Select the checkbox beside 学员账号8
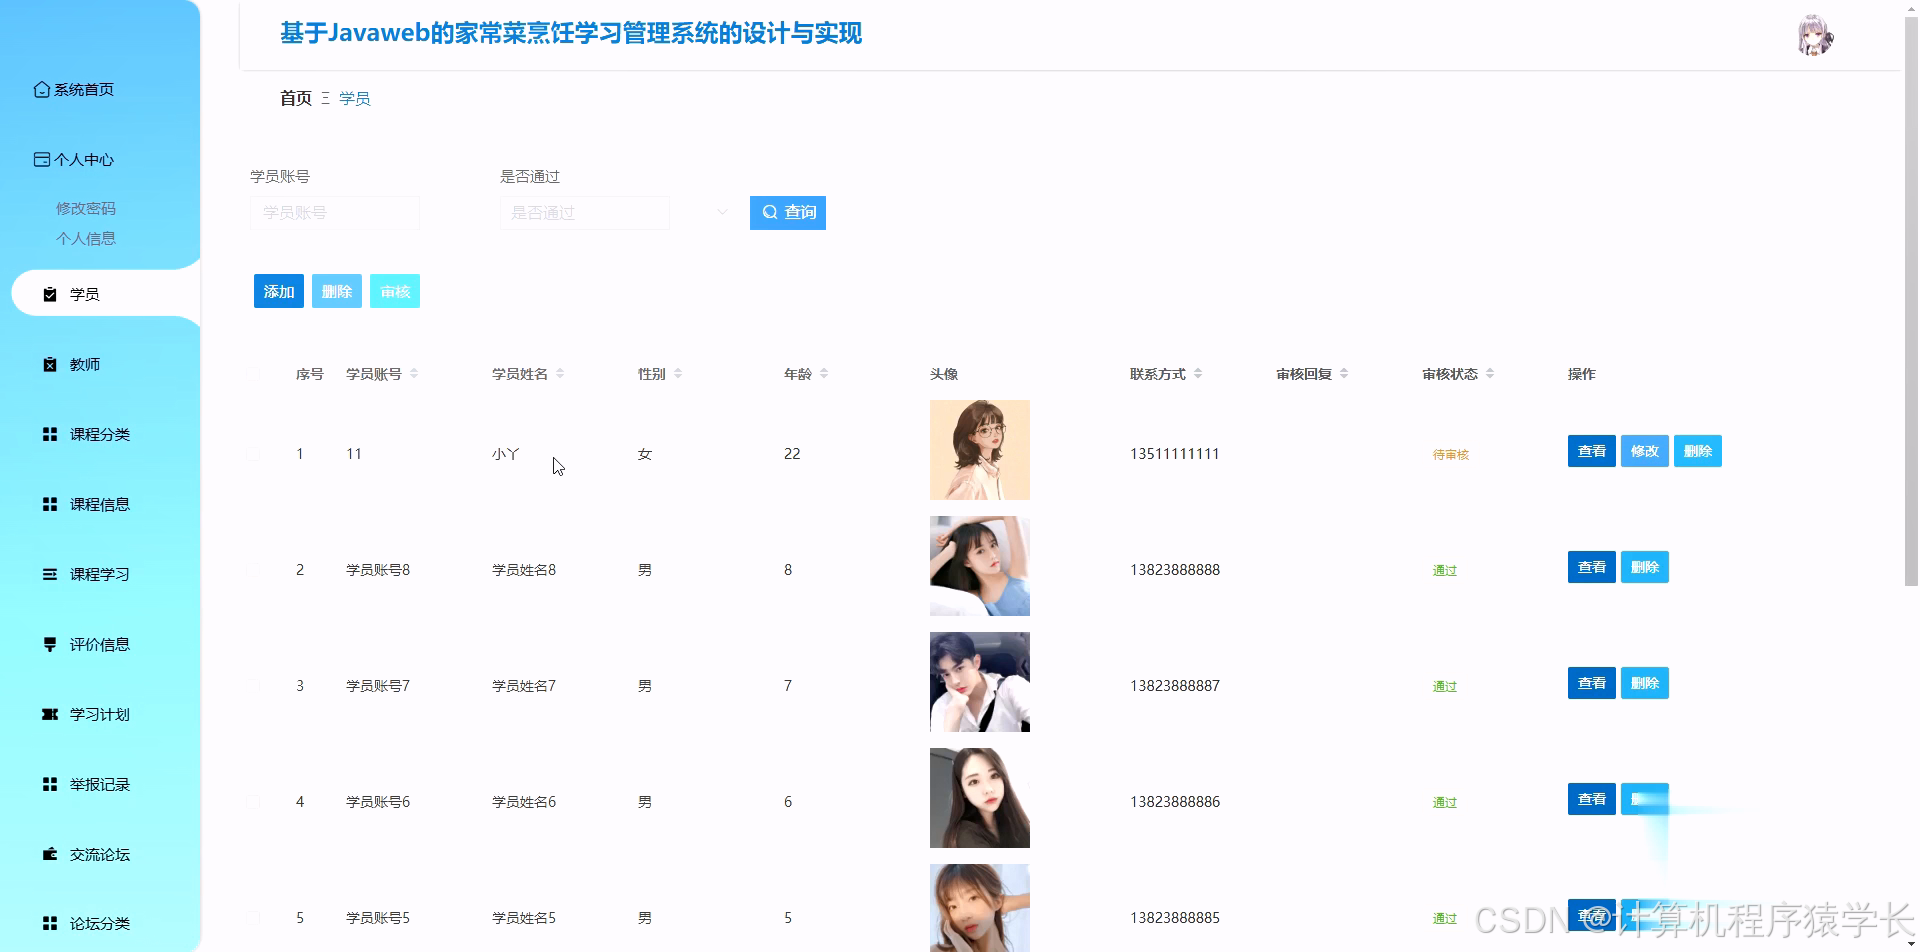Image resolution: width=1920 pixels, height=952 pixels. (254, 569)
